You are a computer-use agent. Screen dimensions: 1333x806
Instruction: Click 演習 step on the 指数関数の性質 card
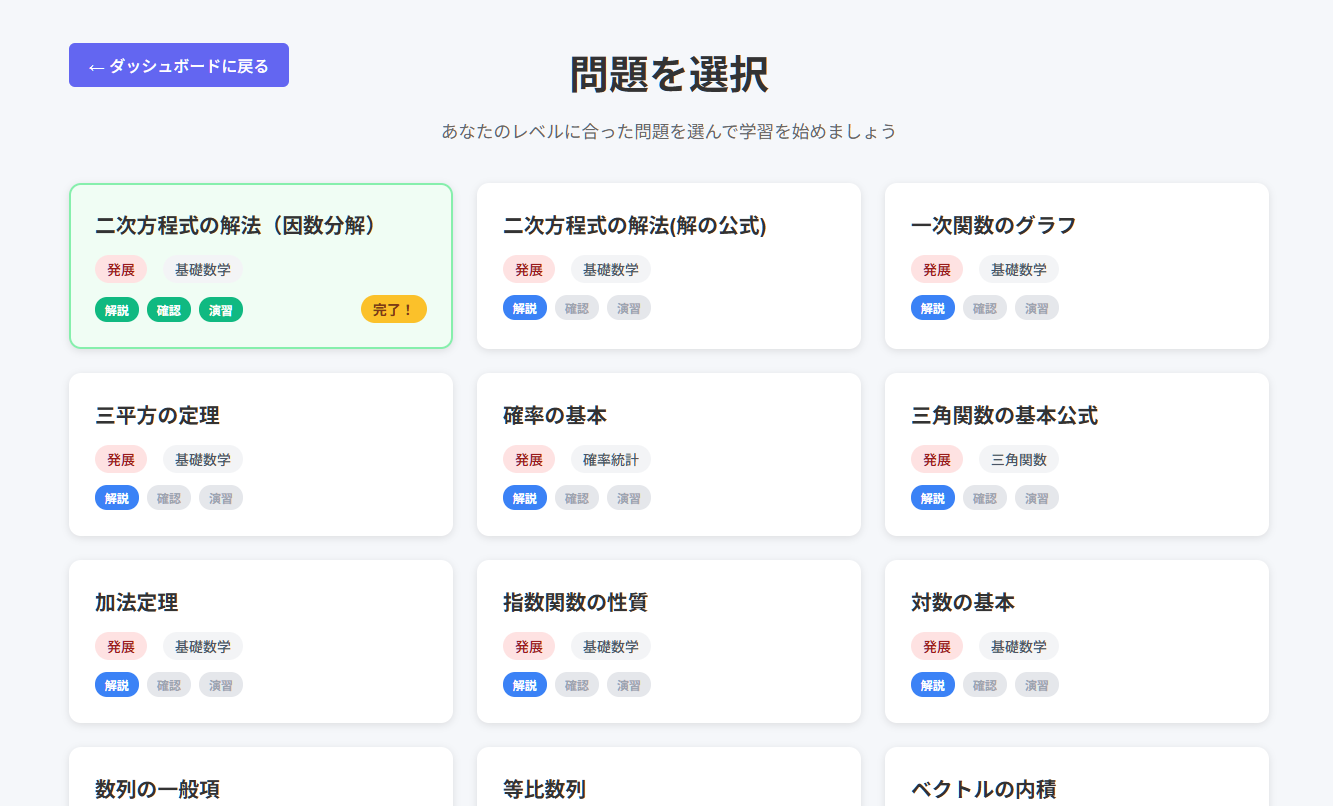(x=629, y=685)
